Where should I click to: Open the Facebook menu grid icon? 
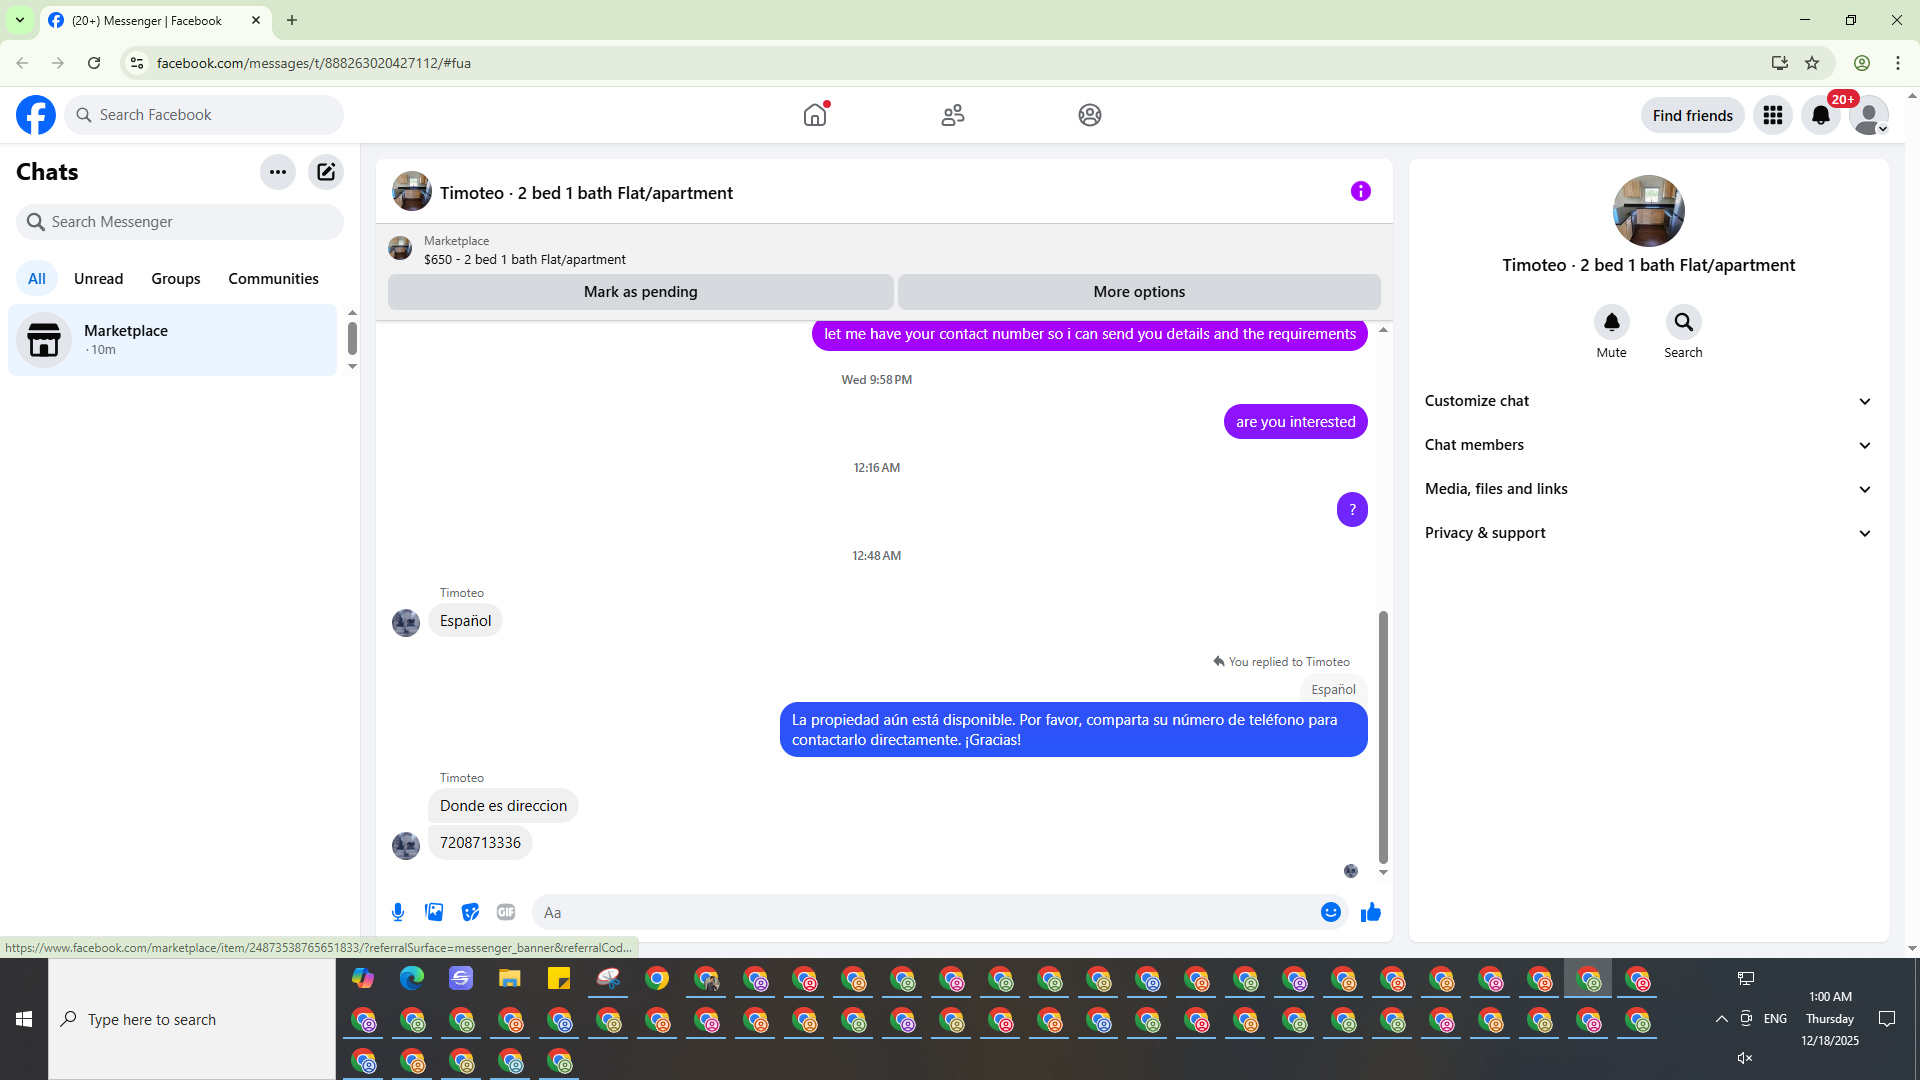pos(1773,115)
